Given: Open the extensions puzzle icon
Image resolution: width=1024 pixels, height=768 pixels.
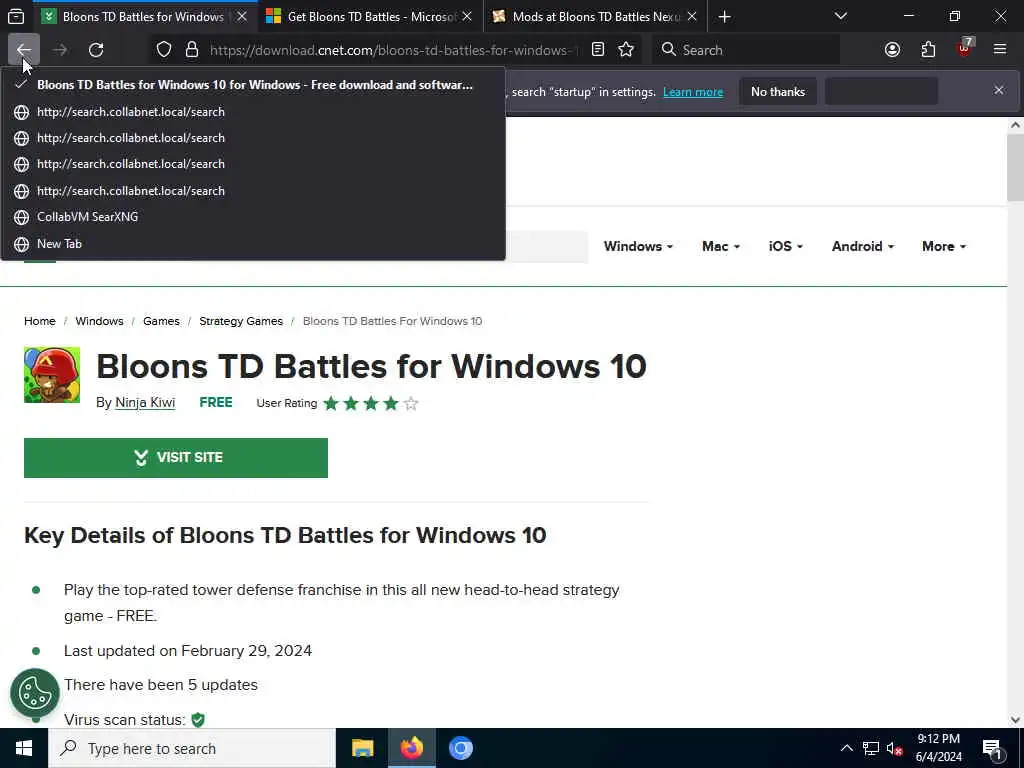Looking at the screenshot, I should 928,50.
